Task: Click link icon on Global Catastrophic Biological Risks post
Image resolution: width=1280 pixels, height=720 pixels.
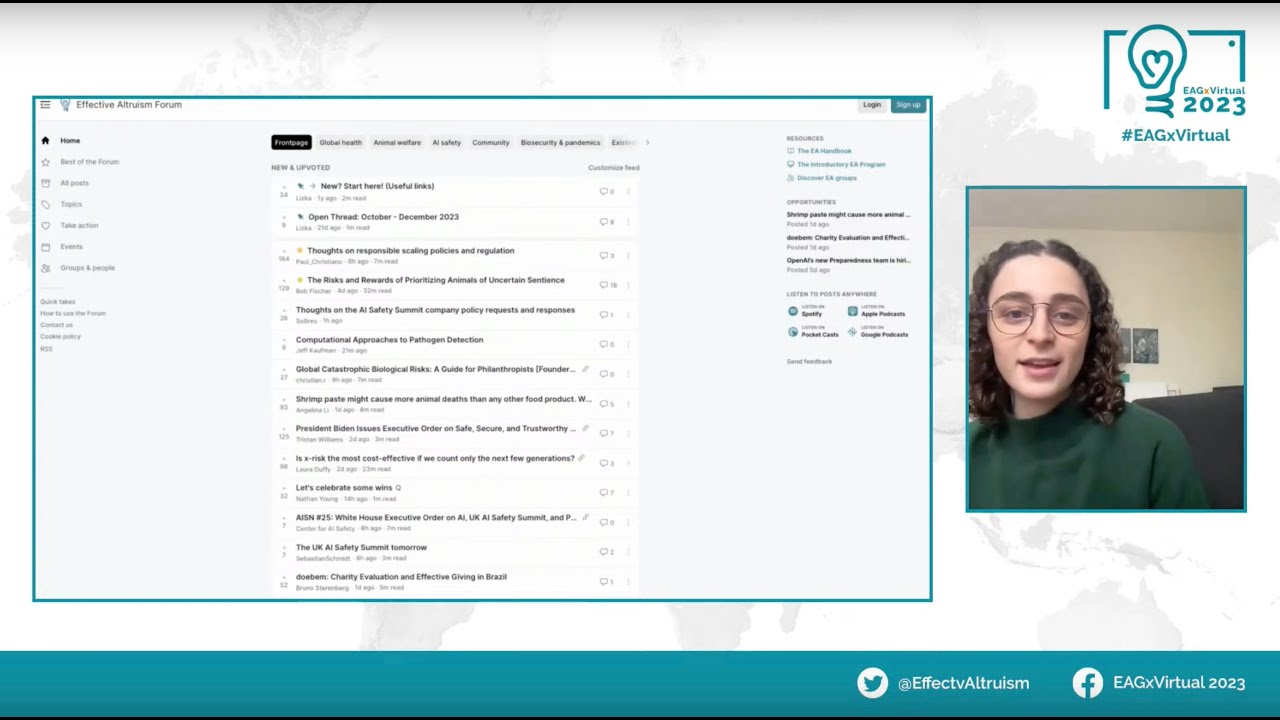Action: coord(586,369)
